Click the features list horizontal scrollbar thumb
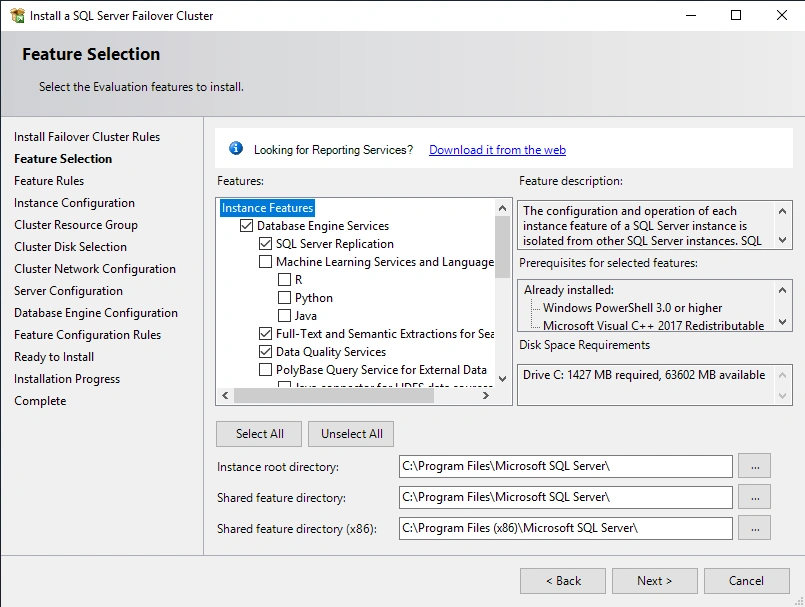Image resolution: width=805 pixels, height=607 pixels. coord(334,395)
